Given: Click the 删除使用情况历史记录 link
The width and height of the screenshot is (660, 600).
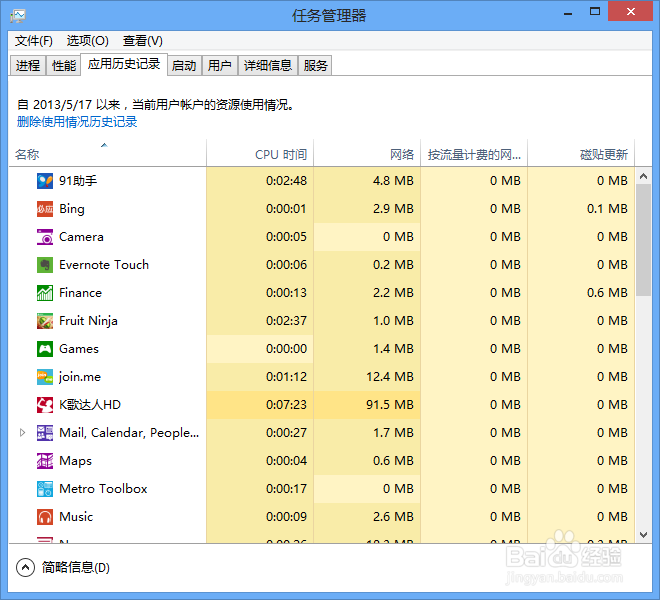Looking at the screenshot, I should [77, 122].
